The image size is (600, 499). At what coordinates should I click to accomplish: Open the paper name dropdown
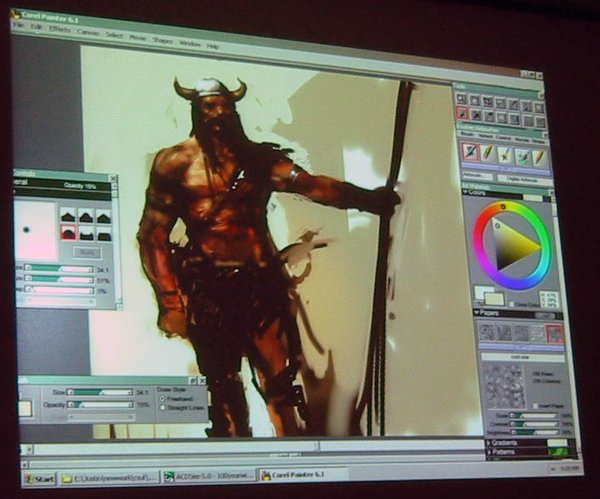coord(522,357)
